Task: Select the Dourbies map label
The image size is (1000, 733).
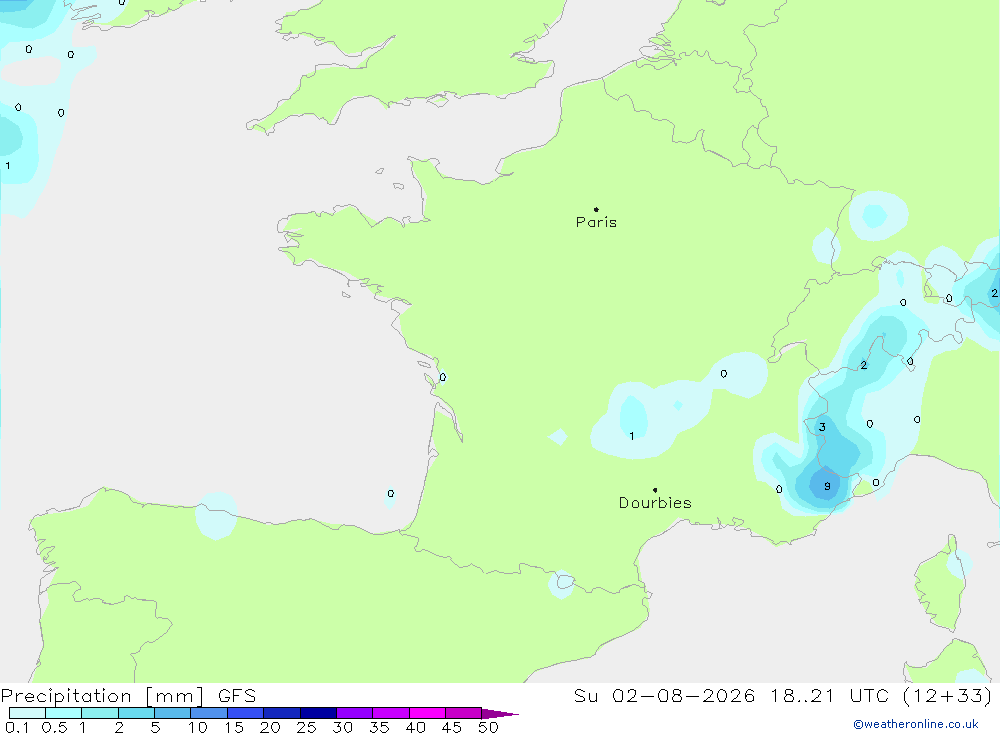Action: point(655,503)
